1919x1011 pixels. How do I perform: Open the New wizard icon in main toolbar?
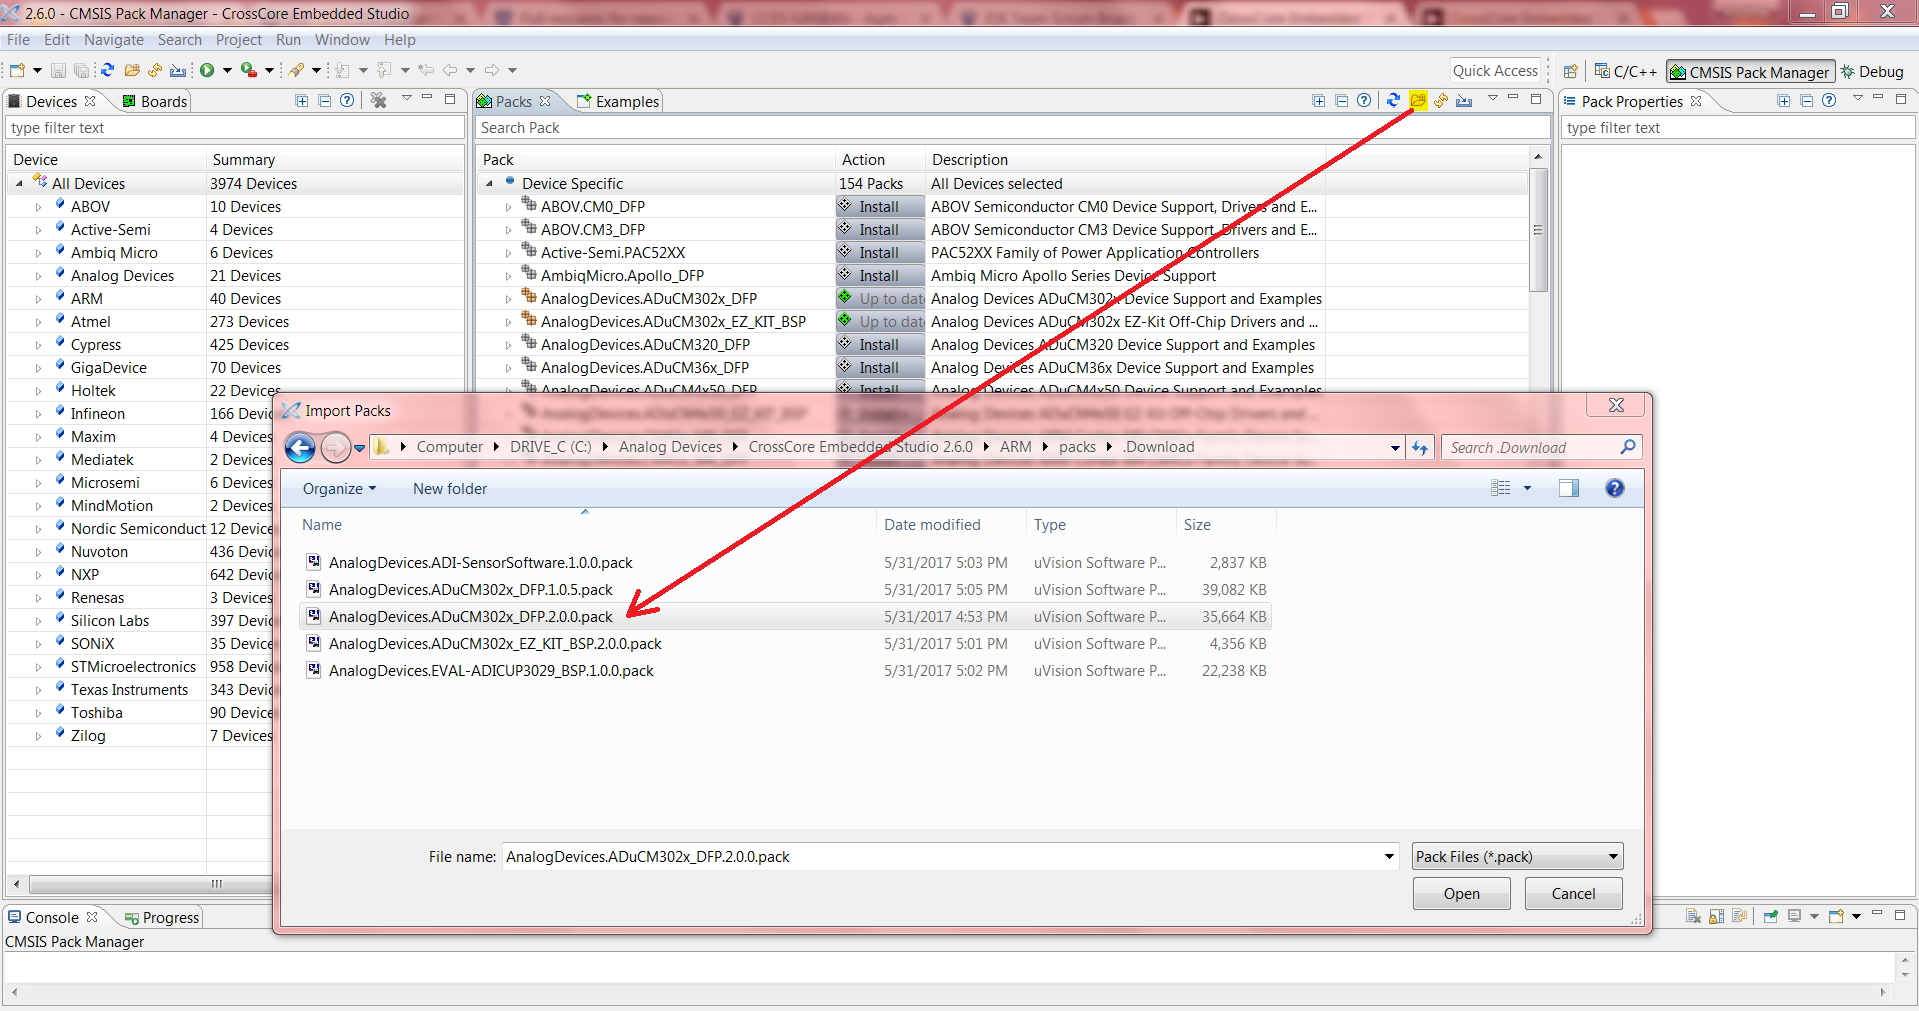[x=17, y=70]
